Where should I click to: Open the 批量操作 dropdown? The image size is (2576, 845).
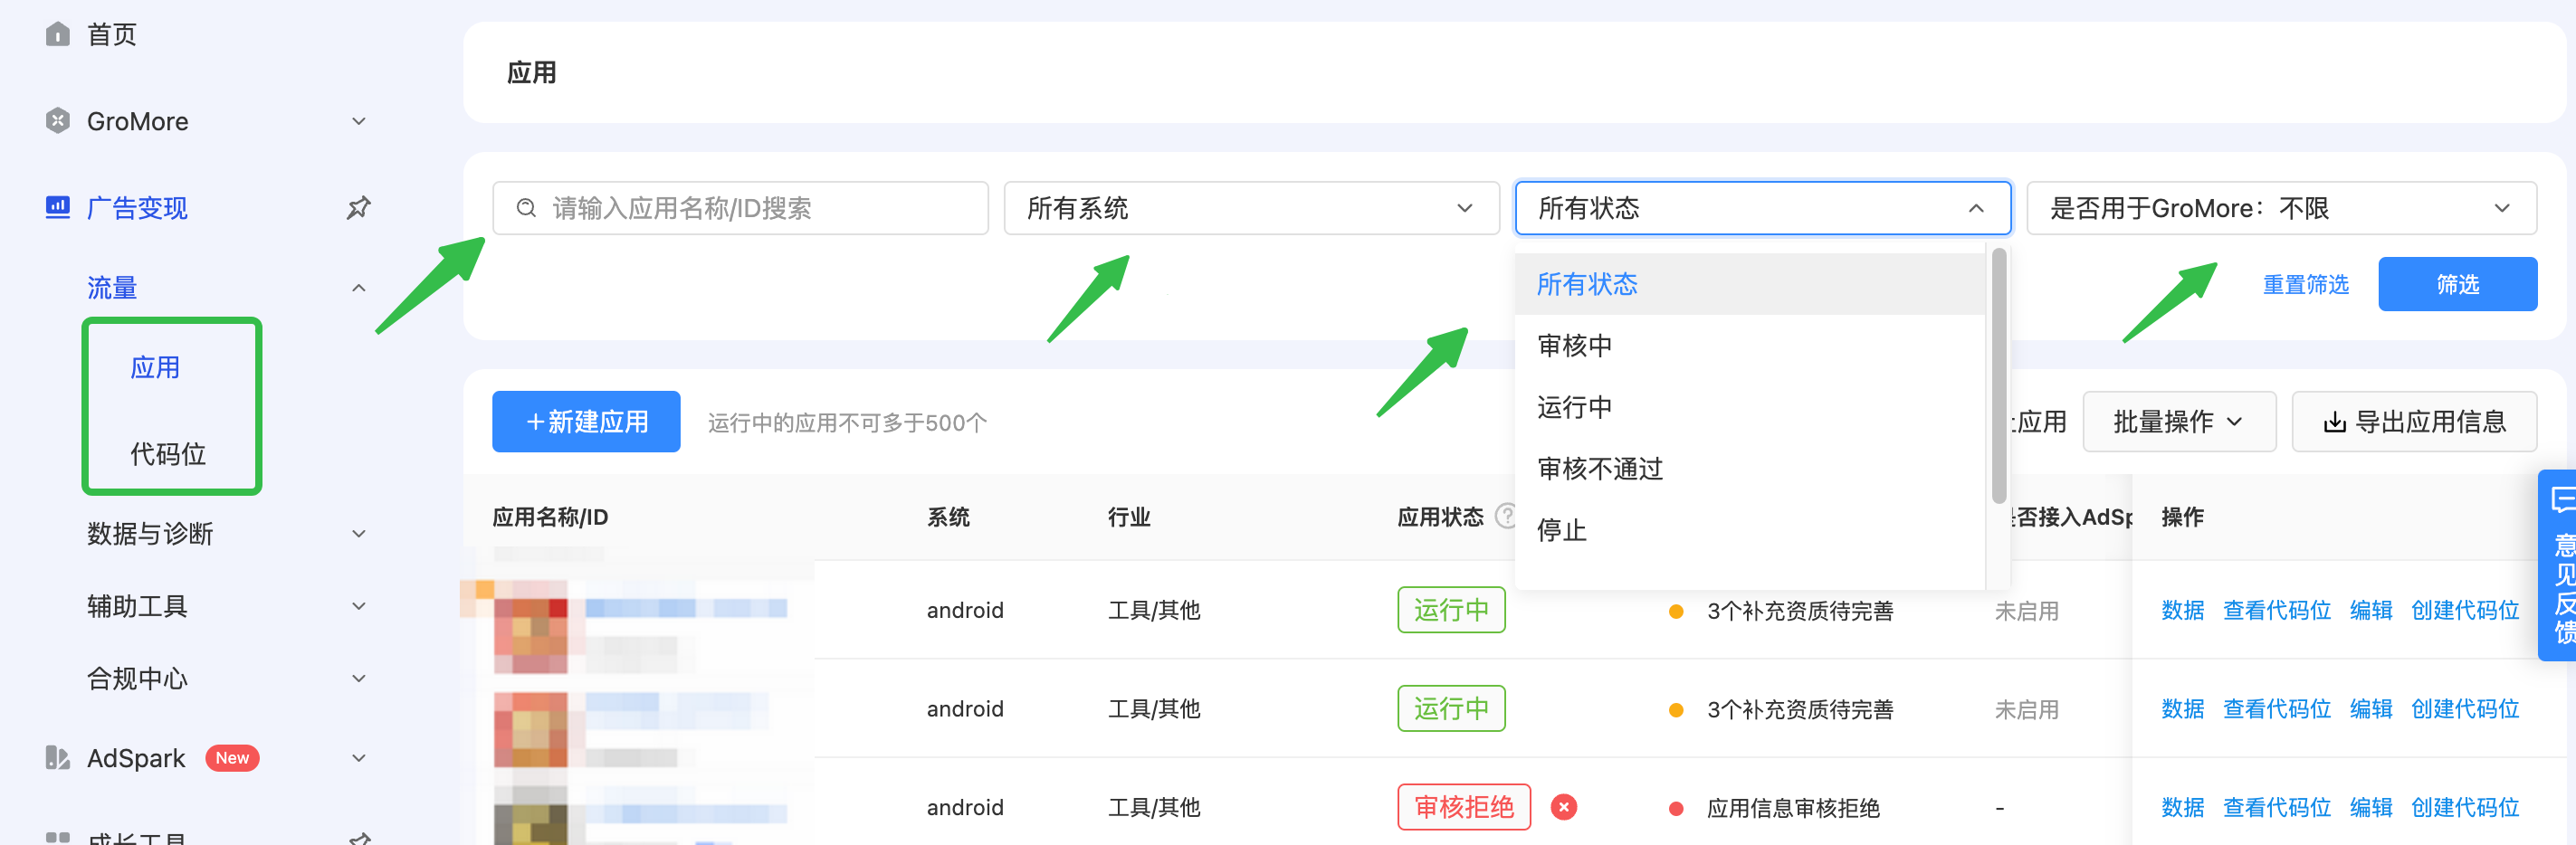pos(2179,422)
